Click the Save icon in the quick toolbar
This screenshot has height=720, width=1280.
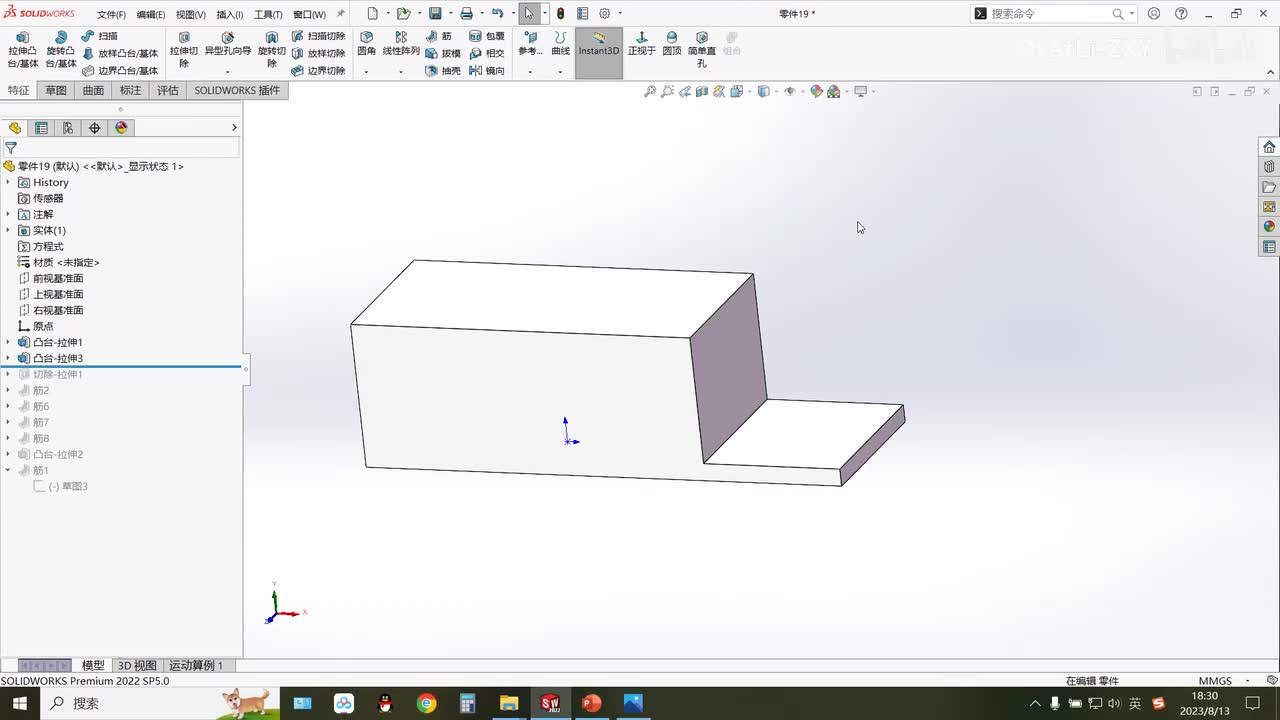point(435,14)
